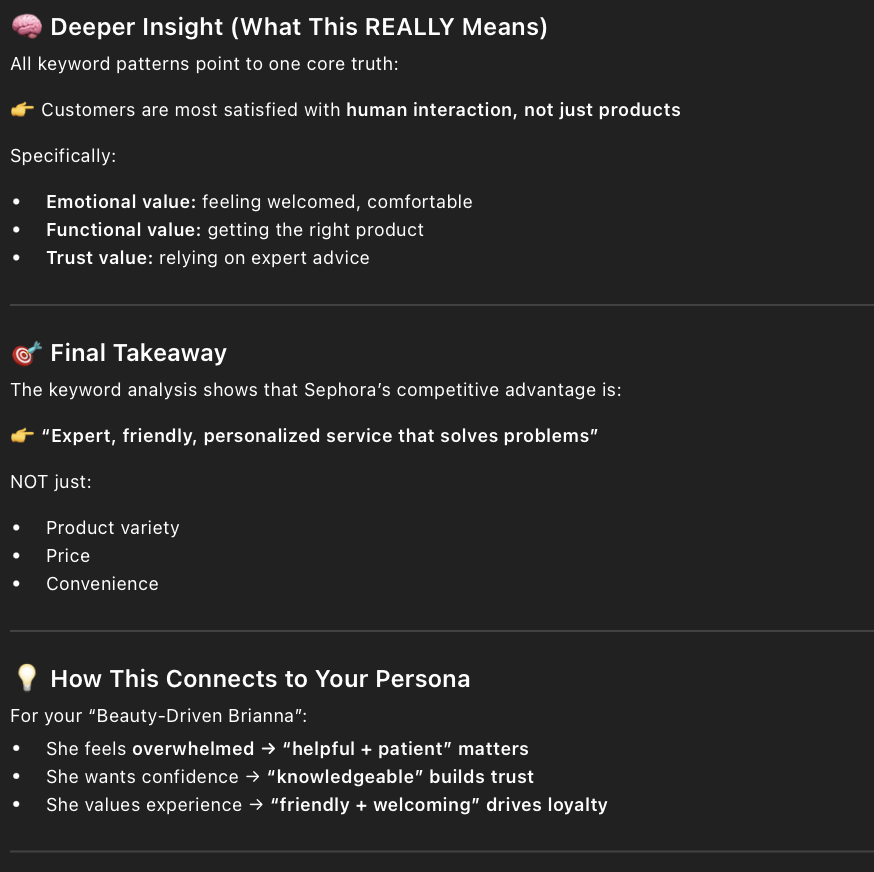874x872 pixels.
Task: Click the bold 'Emotional value:' label
Action: coord(121,202)
